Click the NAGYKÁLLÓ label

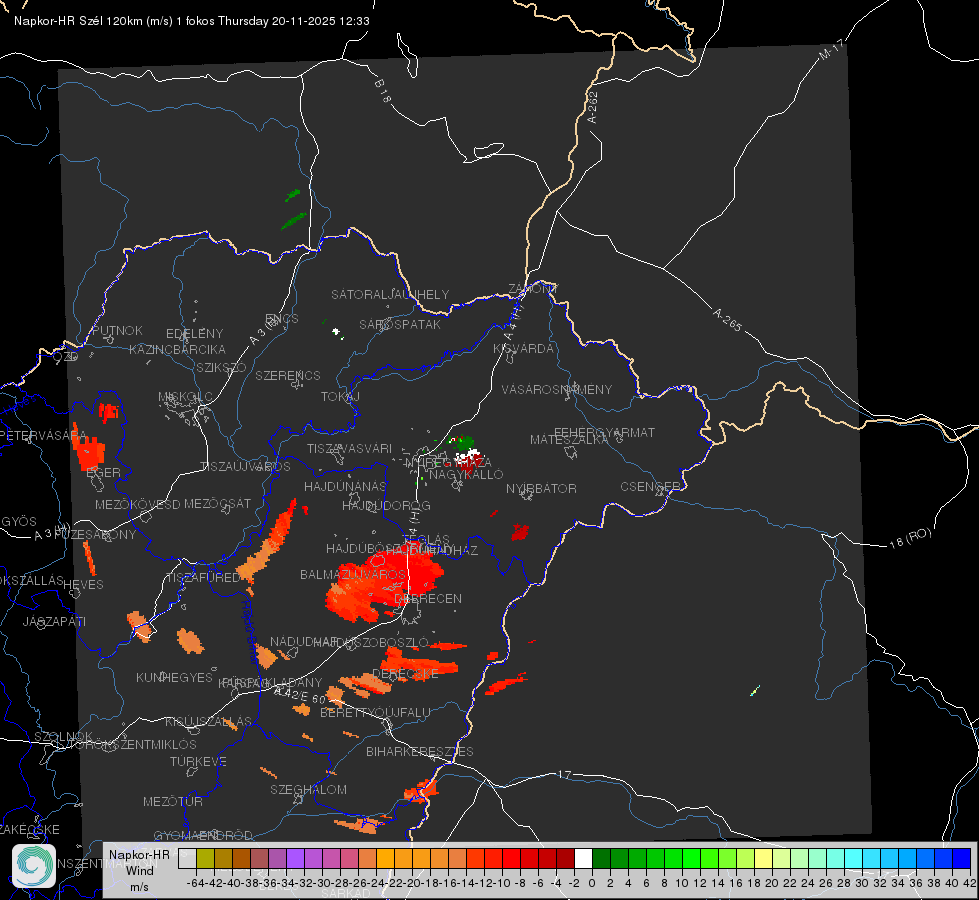pos(466,475)
